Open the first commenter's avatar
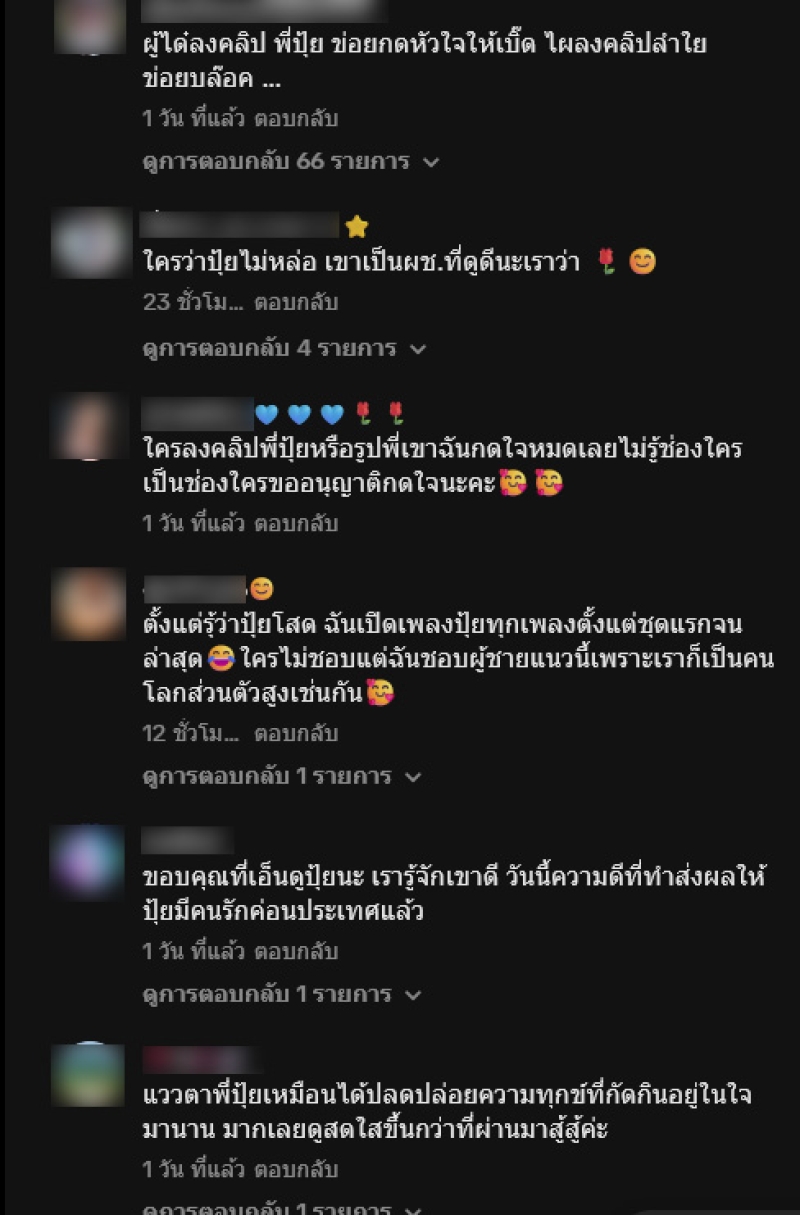This screenshot has height=1215, width=800. 89,26
